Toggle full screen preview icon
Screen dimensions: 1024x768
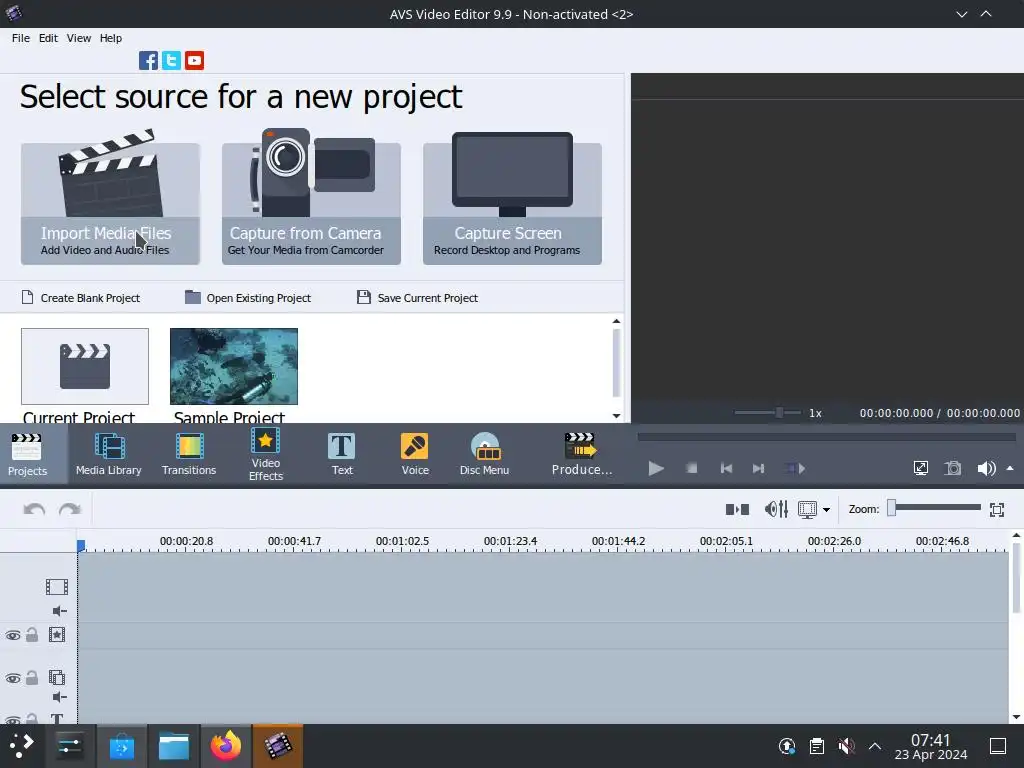(x=921, y=468)
